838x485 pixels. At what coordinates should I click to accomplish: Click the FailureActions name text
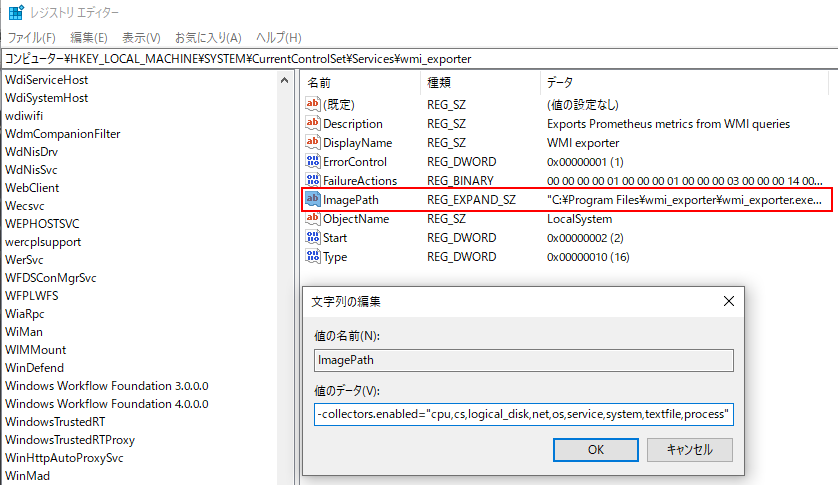click(360, 181)
